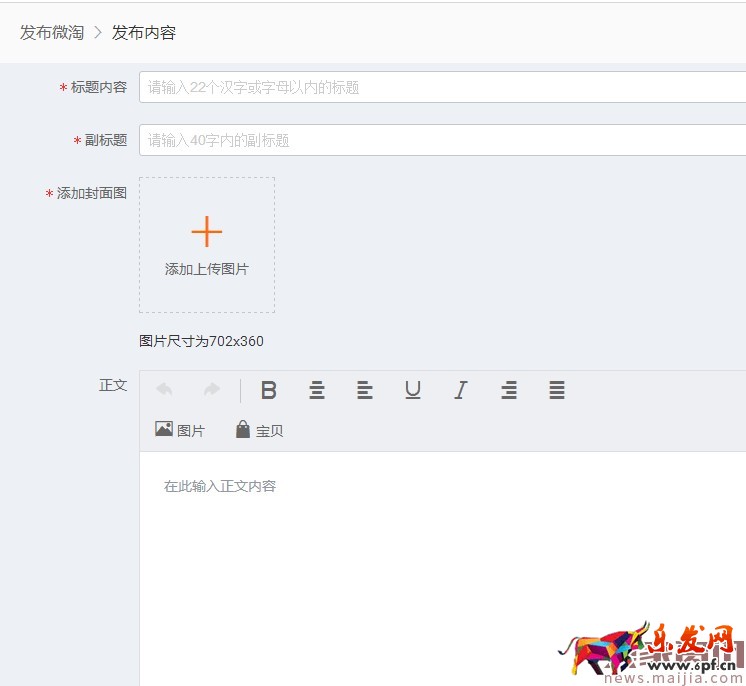
Task: Toggle italic formatting
Action: pos(461,390)
